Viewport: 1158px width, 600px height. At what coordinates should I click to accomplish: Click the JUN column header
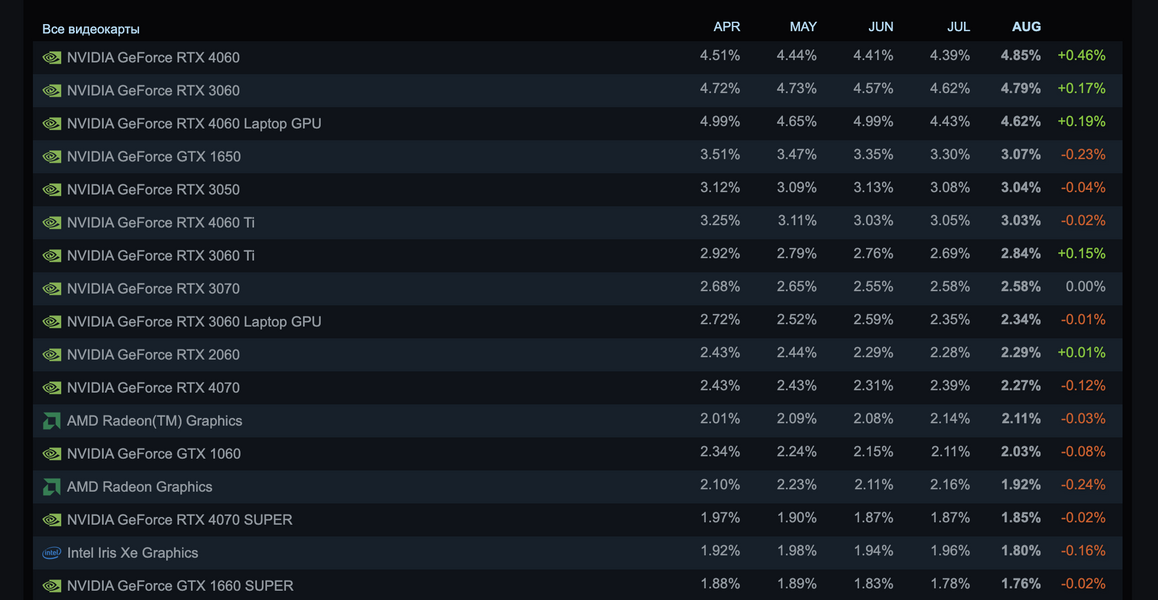881,27
